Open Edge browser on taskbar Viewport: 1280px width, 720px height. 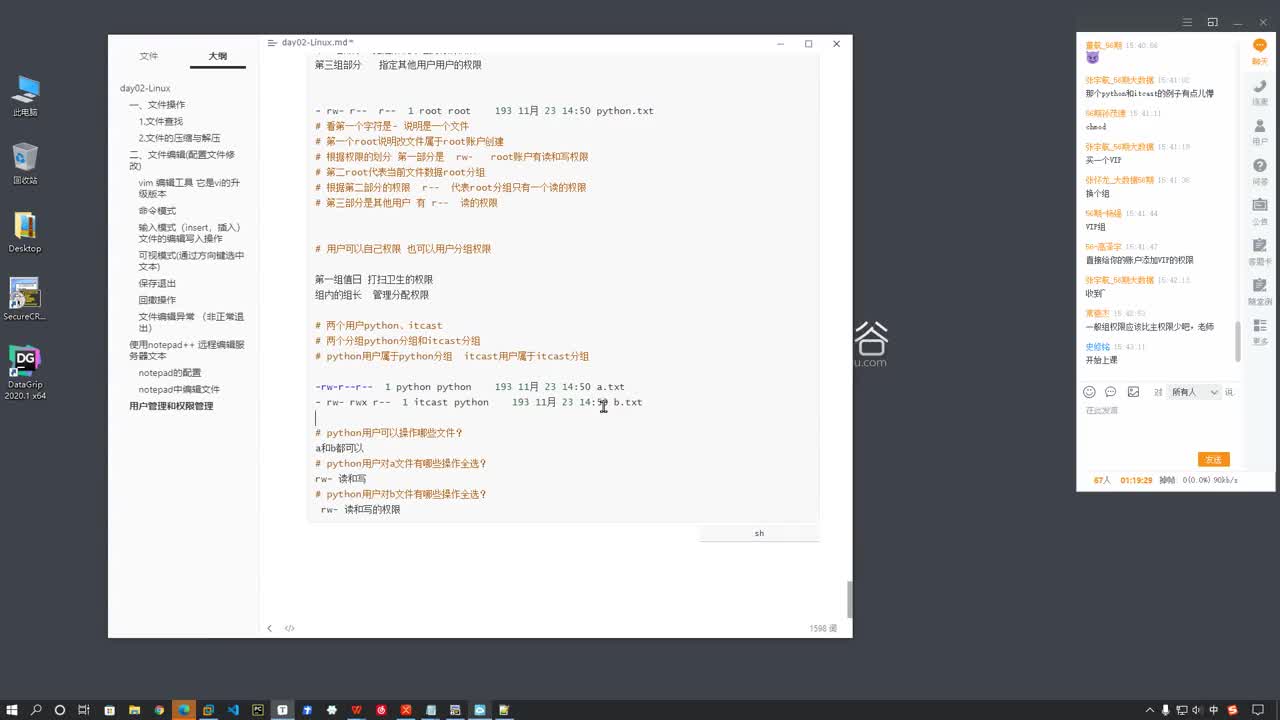click(184, 710)
